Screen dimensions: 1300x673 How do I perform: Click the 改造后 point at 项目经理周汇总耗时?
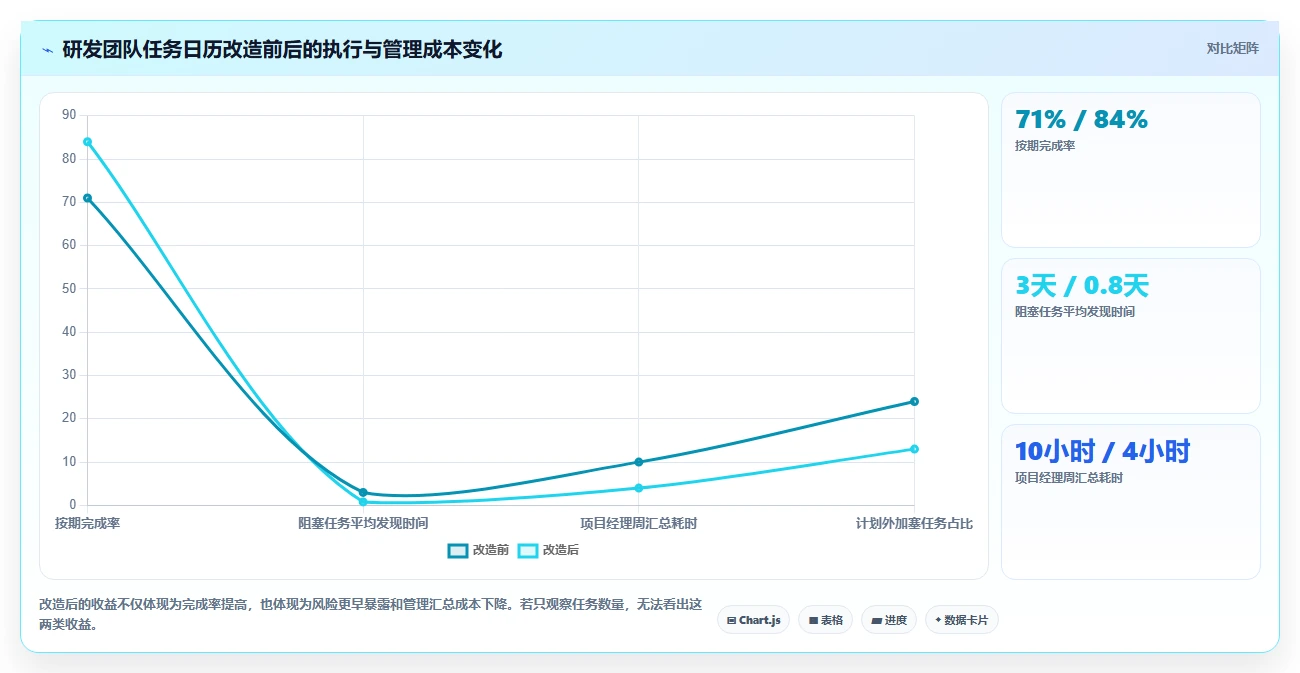point(639,488)
